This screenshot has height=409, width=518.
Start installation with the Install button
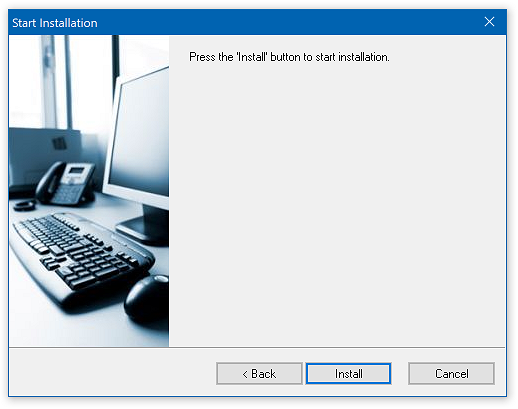[348, 373]
